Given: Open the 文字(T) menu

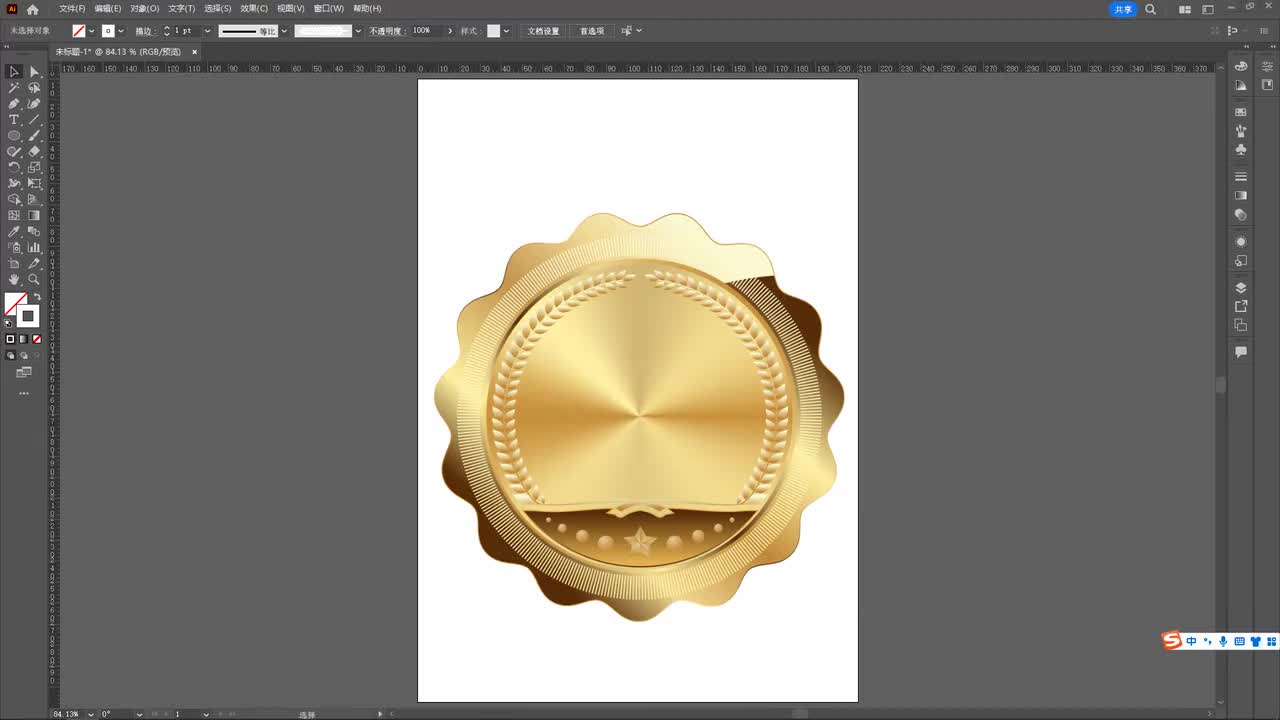Looking at the screenshot, I should (182, 9).
